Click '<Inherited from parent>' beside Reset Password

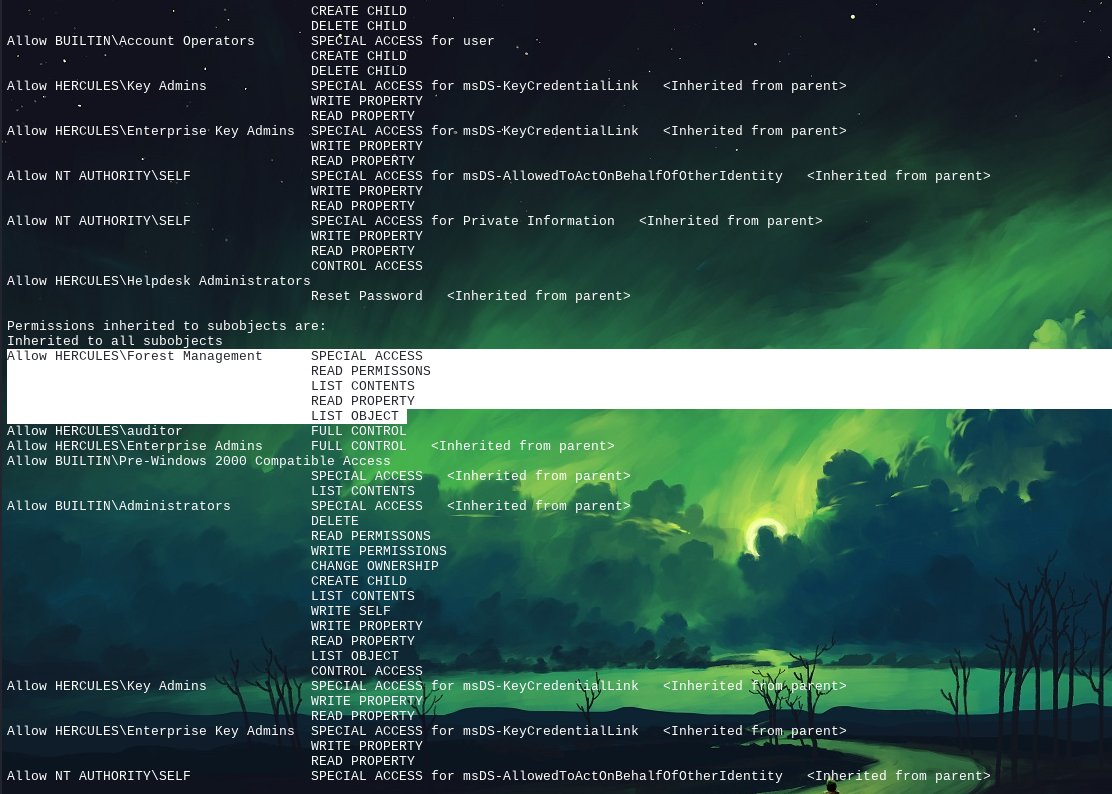[539, 296]
